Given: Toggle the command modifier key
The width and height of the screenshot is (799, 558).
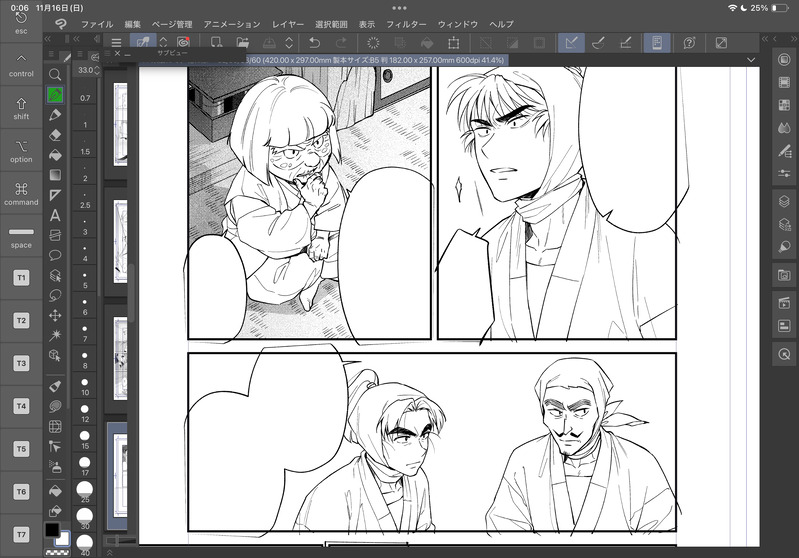Looking at the screenshot, I should [21, 194].
